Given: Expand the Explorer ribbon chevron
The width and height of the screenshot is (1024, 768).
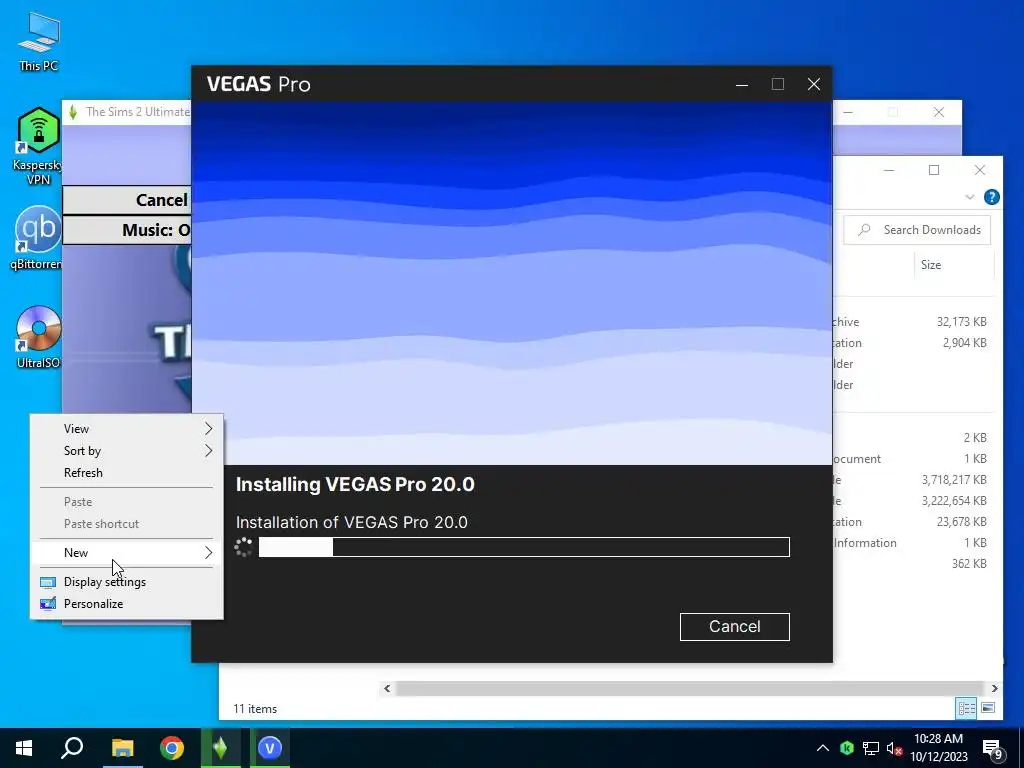Looking at the screenshot, I should (x=970, y=197).
